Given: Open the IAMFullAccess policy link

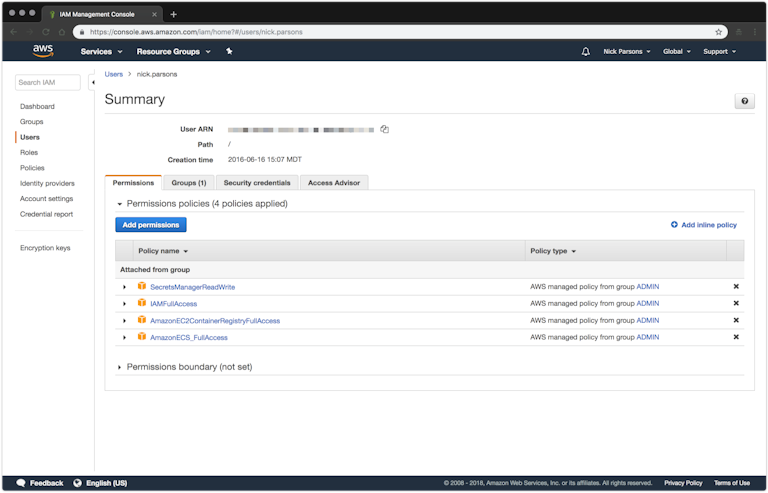Looking at the screenshot, I should coord(173,304).
